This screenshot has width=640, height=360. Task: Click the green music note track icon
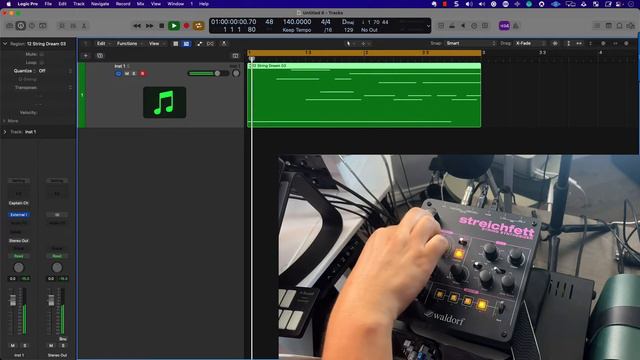164,102
